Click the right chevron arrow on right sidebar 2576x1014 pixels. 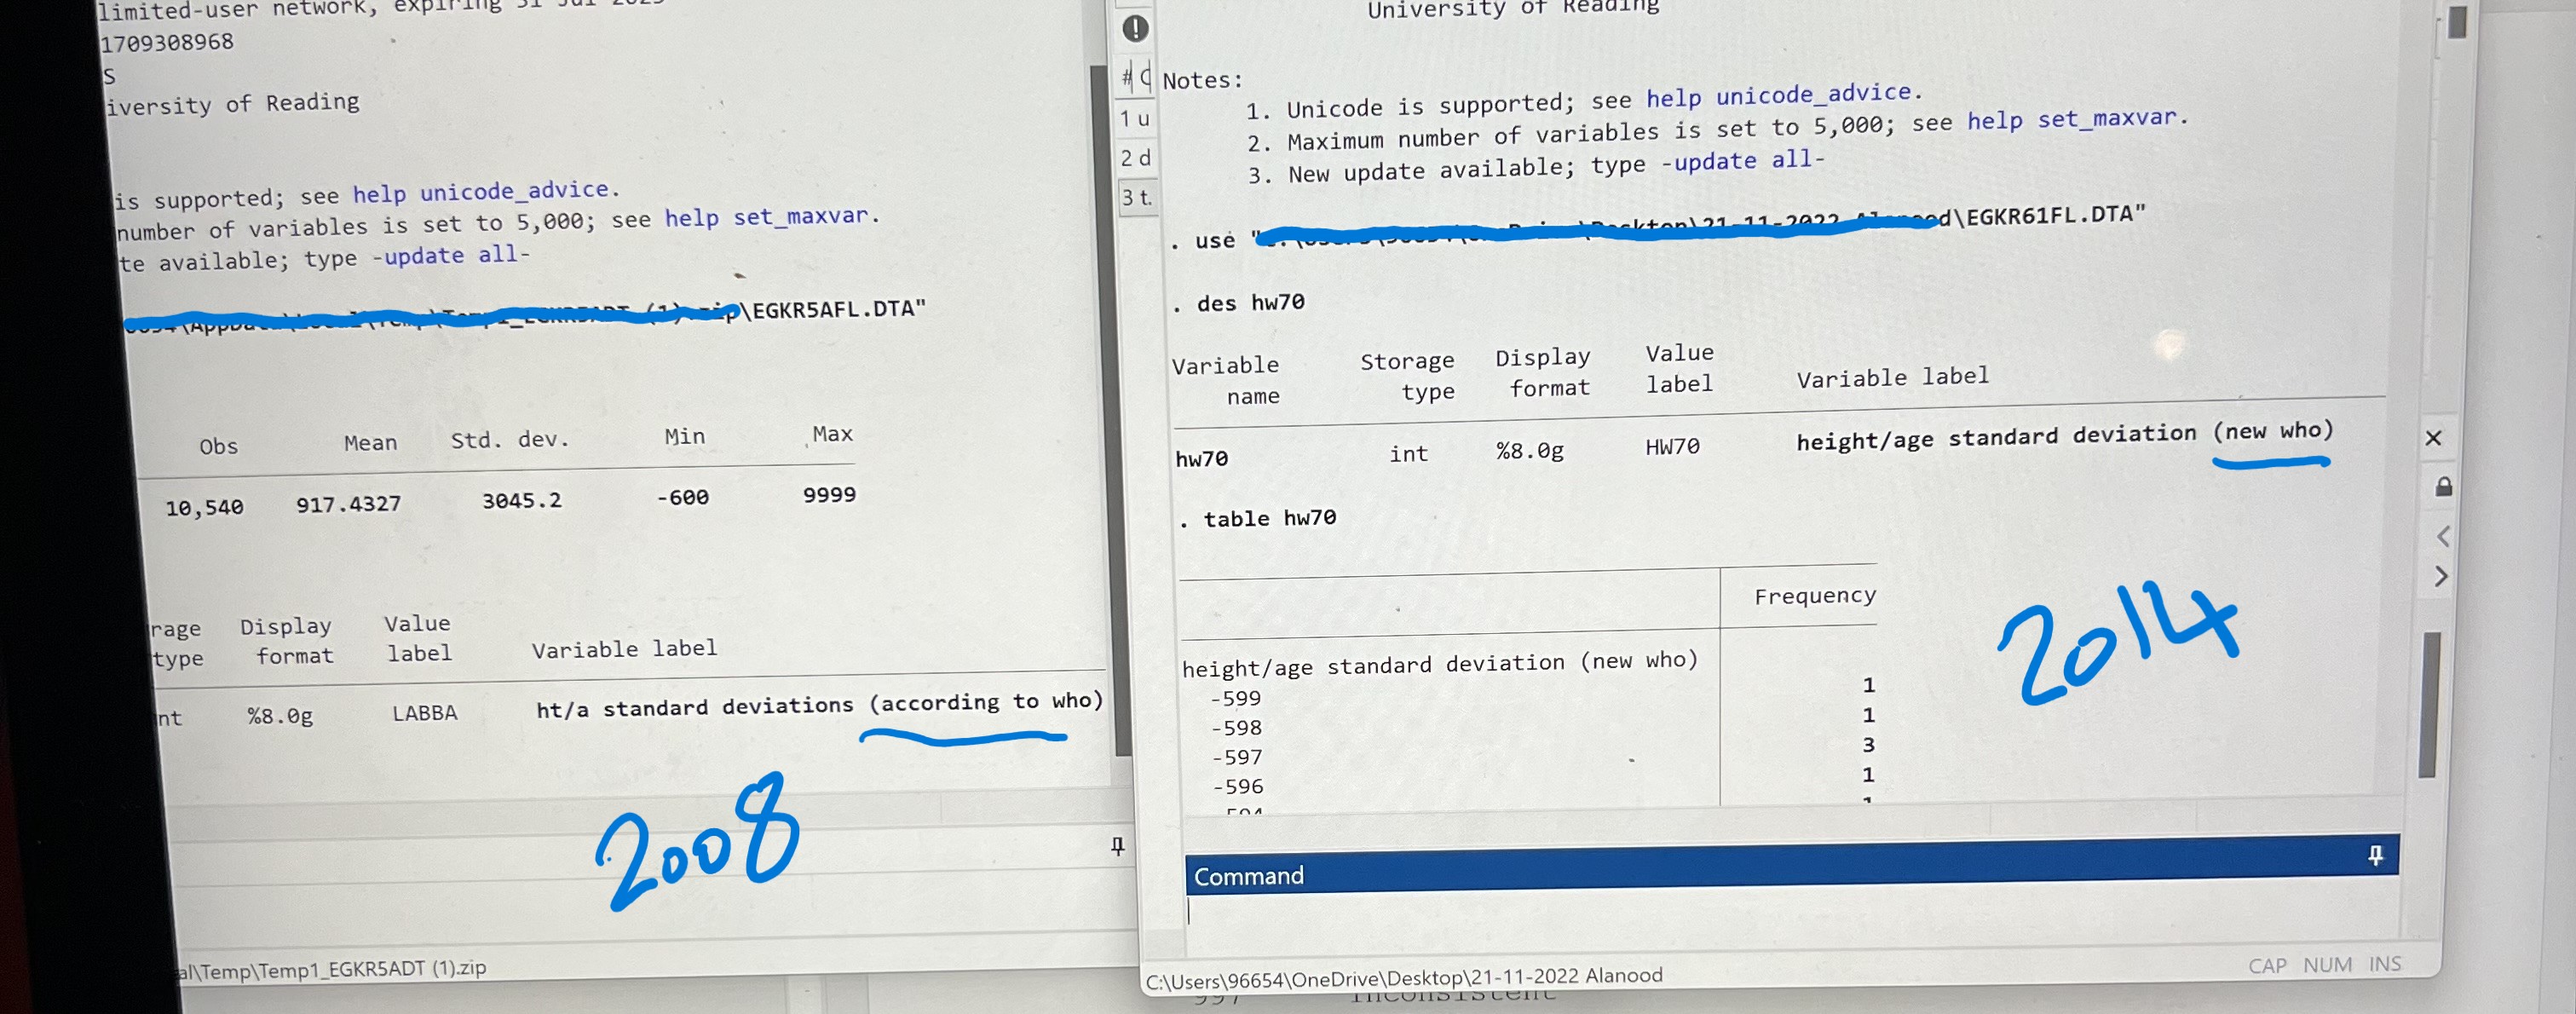tap(2442, 577)
